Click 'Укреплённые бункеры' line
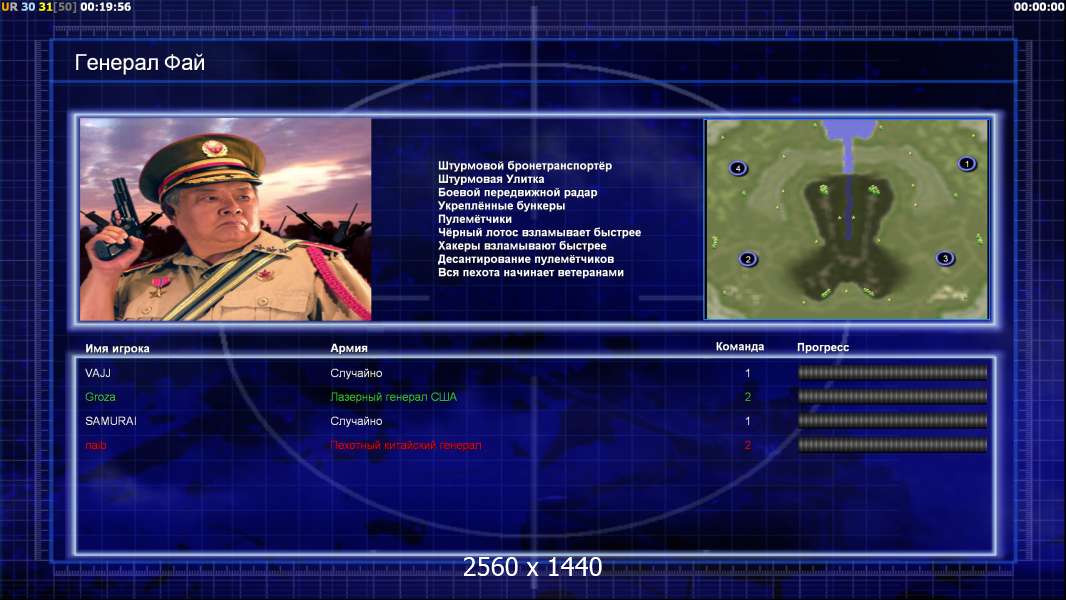This screenshot has height=600, width=1066. click(x=501, y=206)
